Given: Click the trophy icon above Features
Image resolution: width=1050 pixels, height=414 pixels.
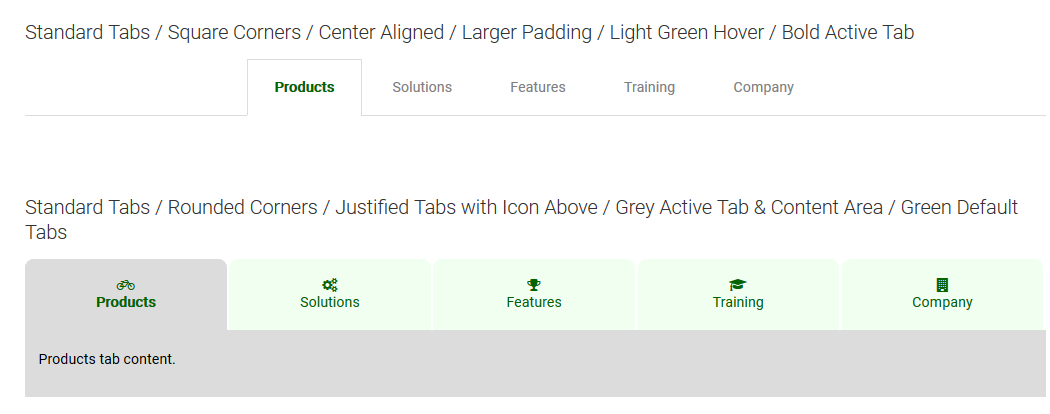Looking at the screenshot, I should 534,285.
